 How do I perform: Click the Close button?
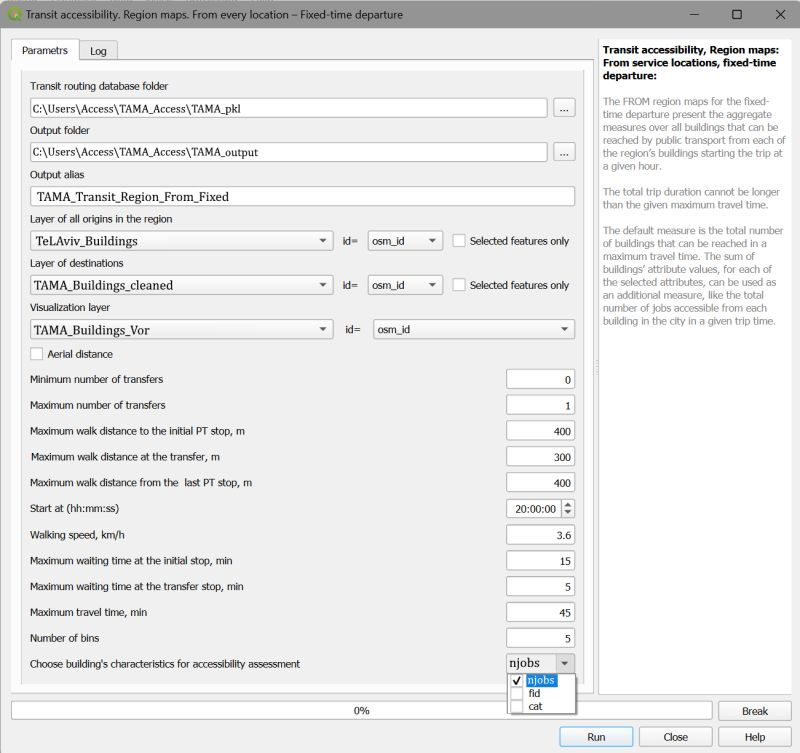[x=676, y=737]
